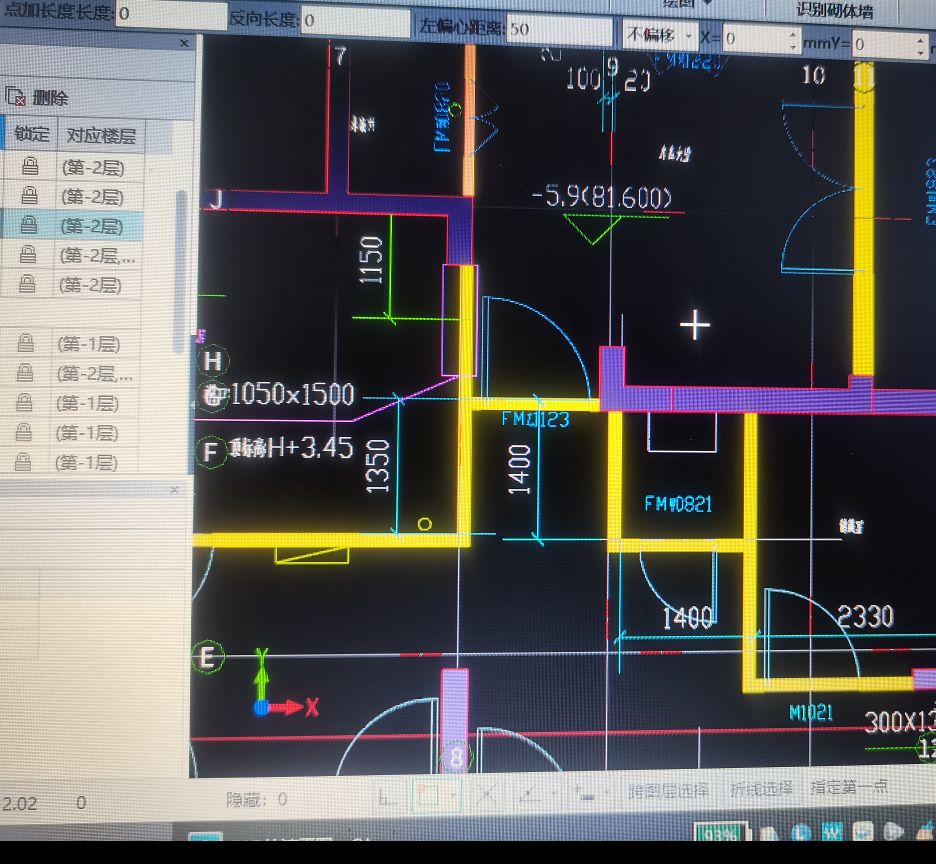
Task: Toggle the perpendicular snap icon in status bar
Action: (528, 794)
